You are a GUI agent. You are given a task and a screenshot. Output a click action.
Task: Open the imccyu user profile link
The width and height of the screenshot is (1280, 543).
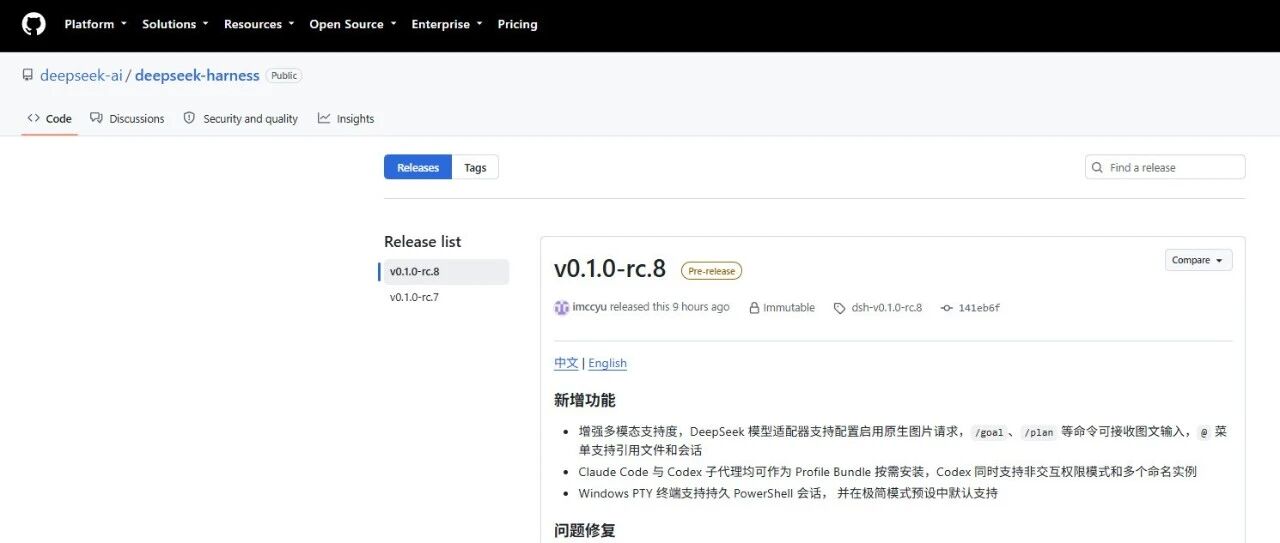click(589, 307)
